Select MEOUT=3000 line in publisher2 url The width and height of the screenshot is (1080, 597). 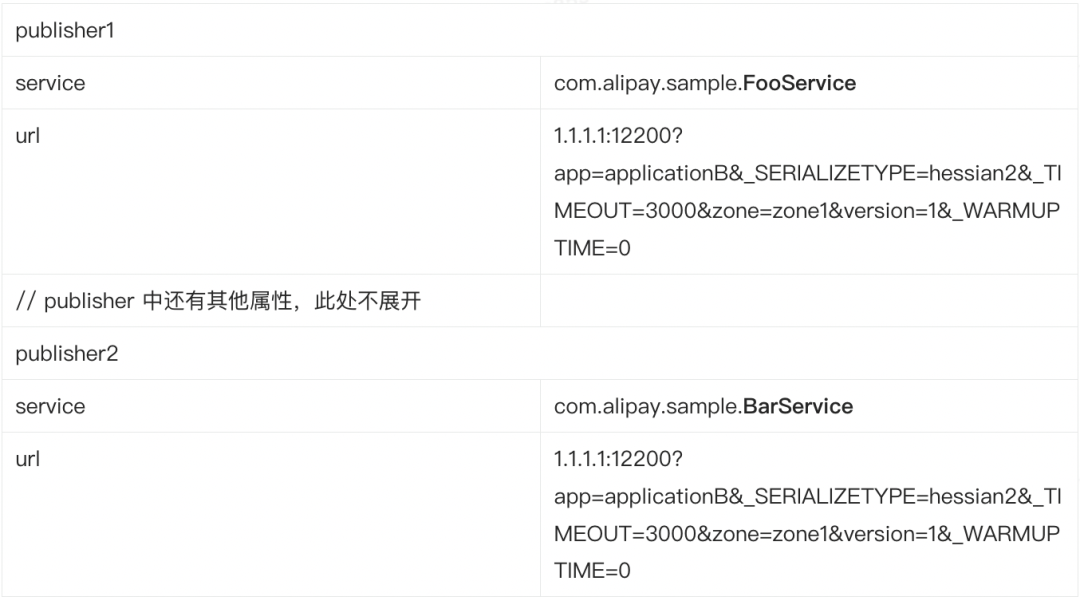(807, 533)
